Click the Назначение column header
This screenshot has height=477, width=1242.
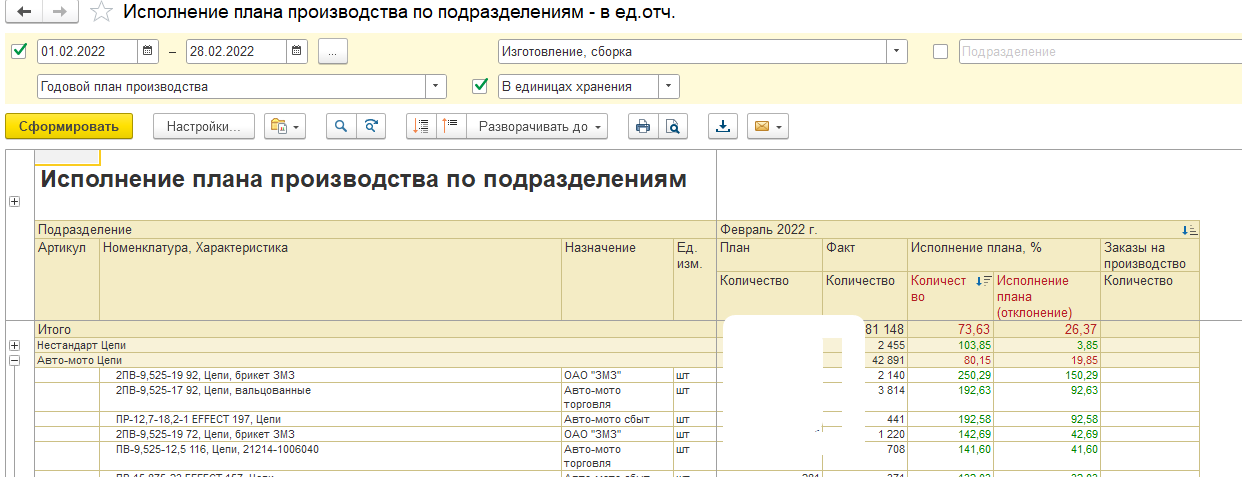coord(600,248)
